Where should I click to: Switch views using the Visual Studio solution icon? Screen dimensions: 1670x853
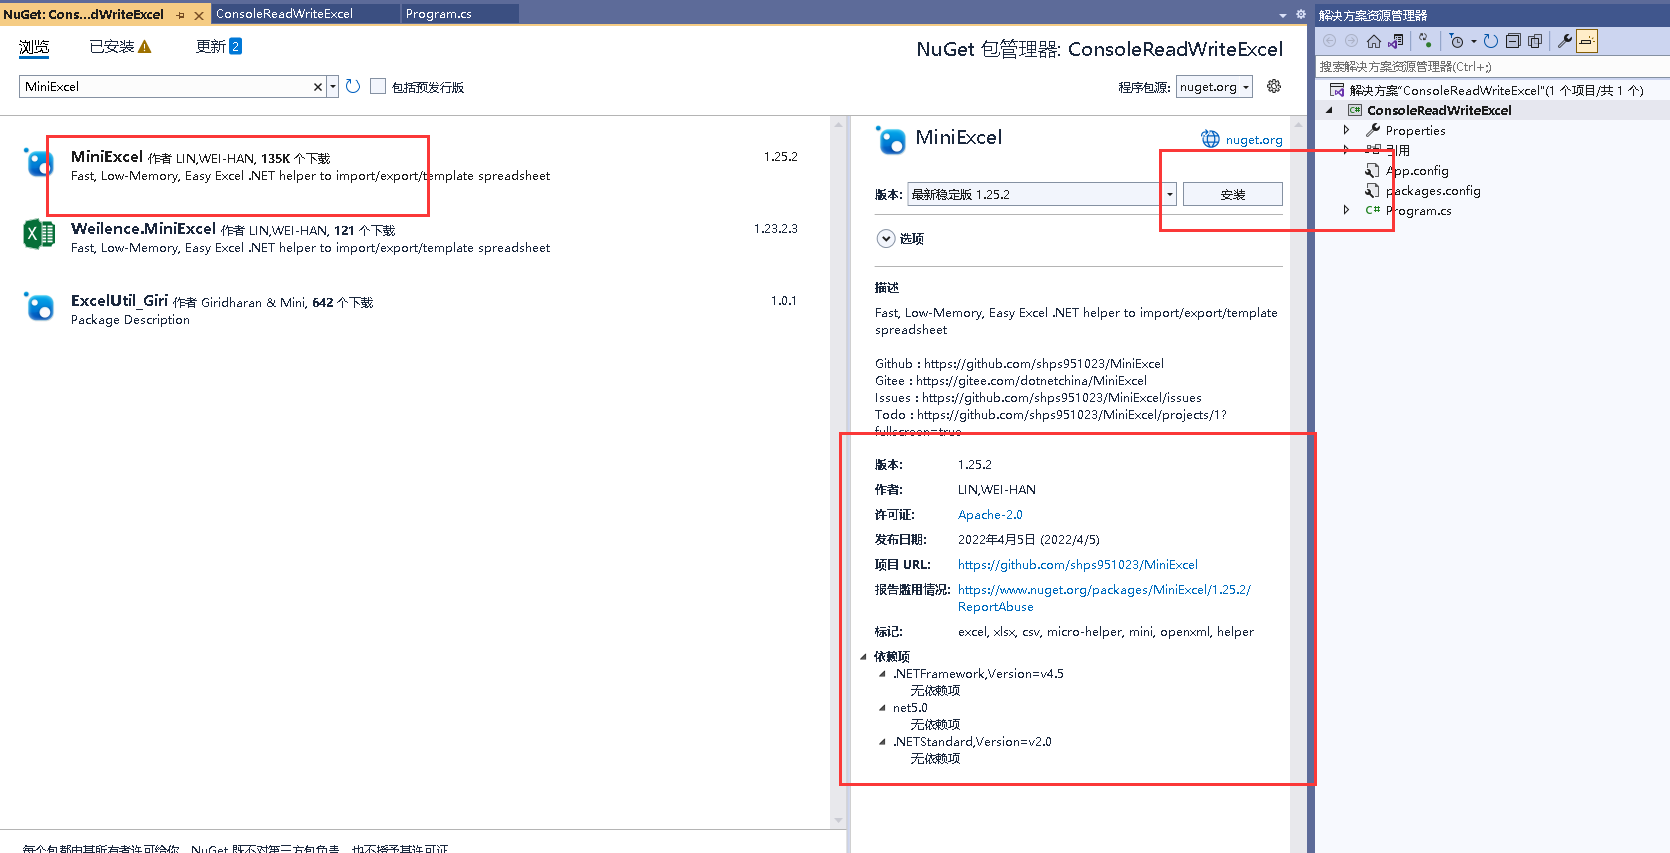click(1396, 41)
